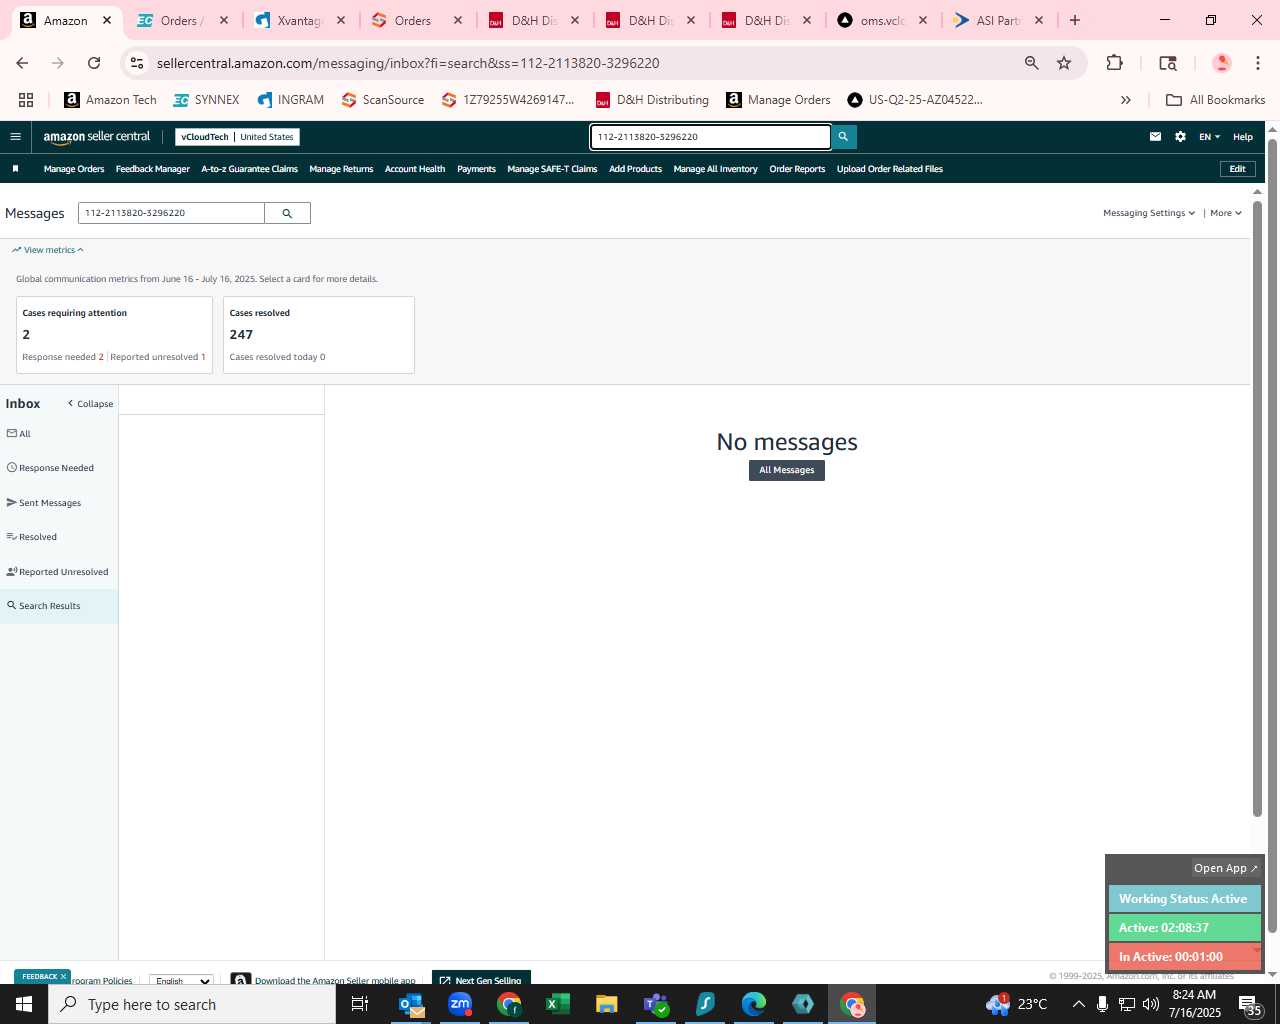Open the EN language dropdown

pos(1210,137)
